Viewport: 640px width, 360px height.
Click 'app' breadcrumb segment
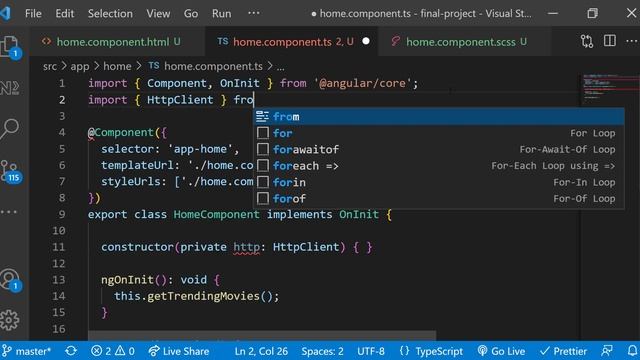[x=80, y=66]
